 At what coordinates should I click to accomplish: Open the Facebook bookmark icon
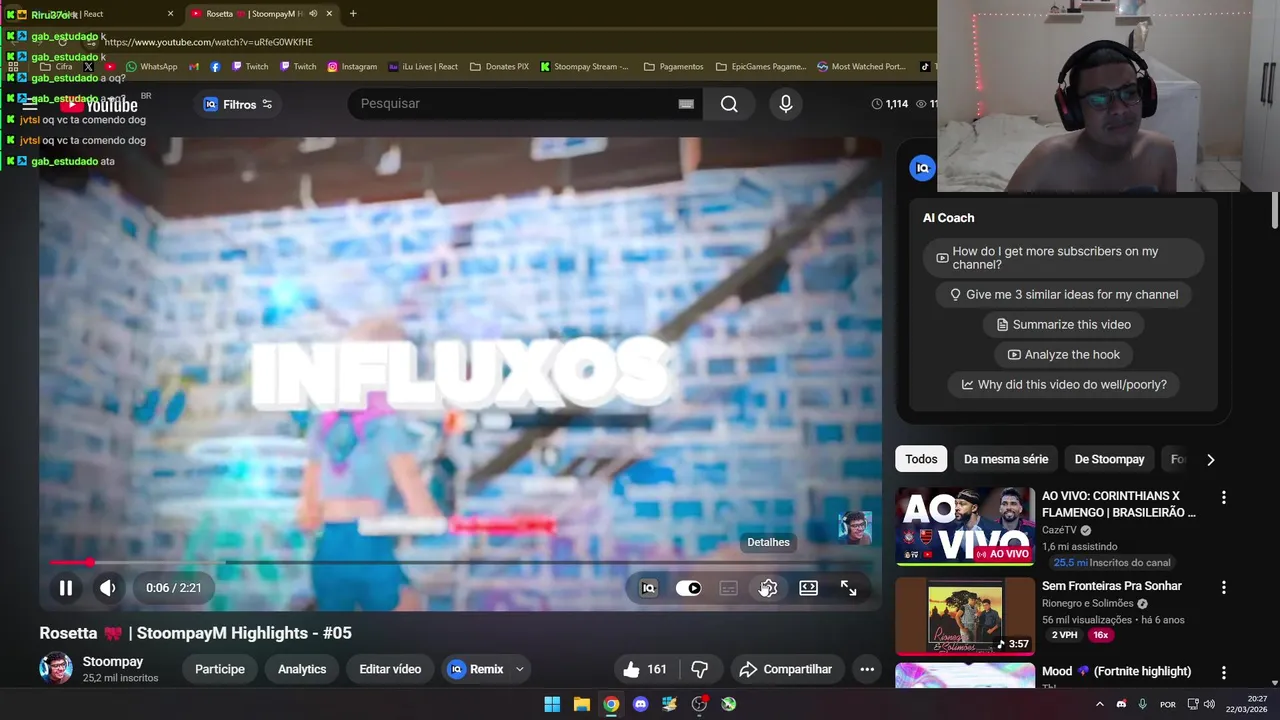(215, 67)
